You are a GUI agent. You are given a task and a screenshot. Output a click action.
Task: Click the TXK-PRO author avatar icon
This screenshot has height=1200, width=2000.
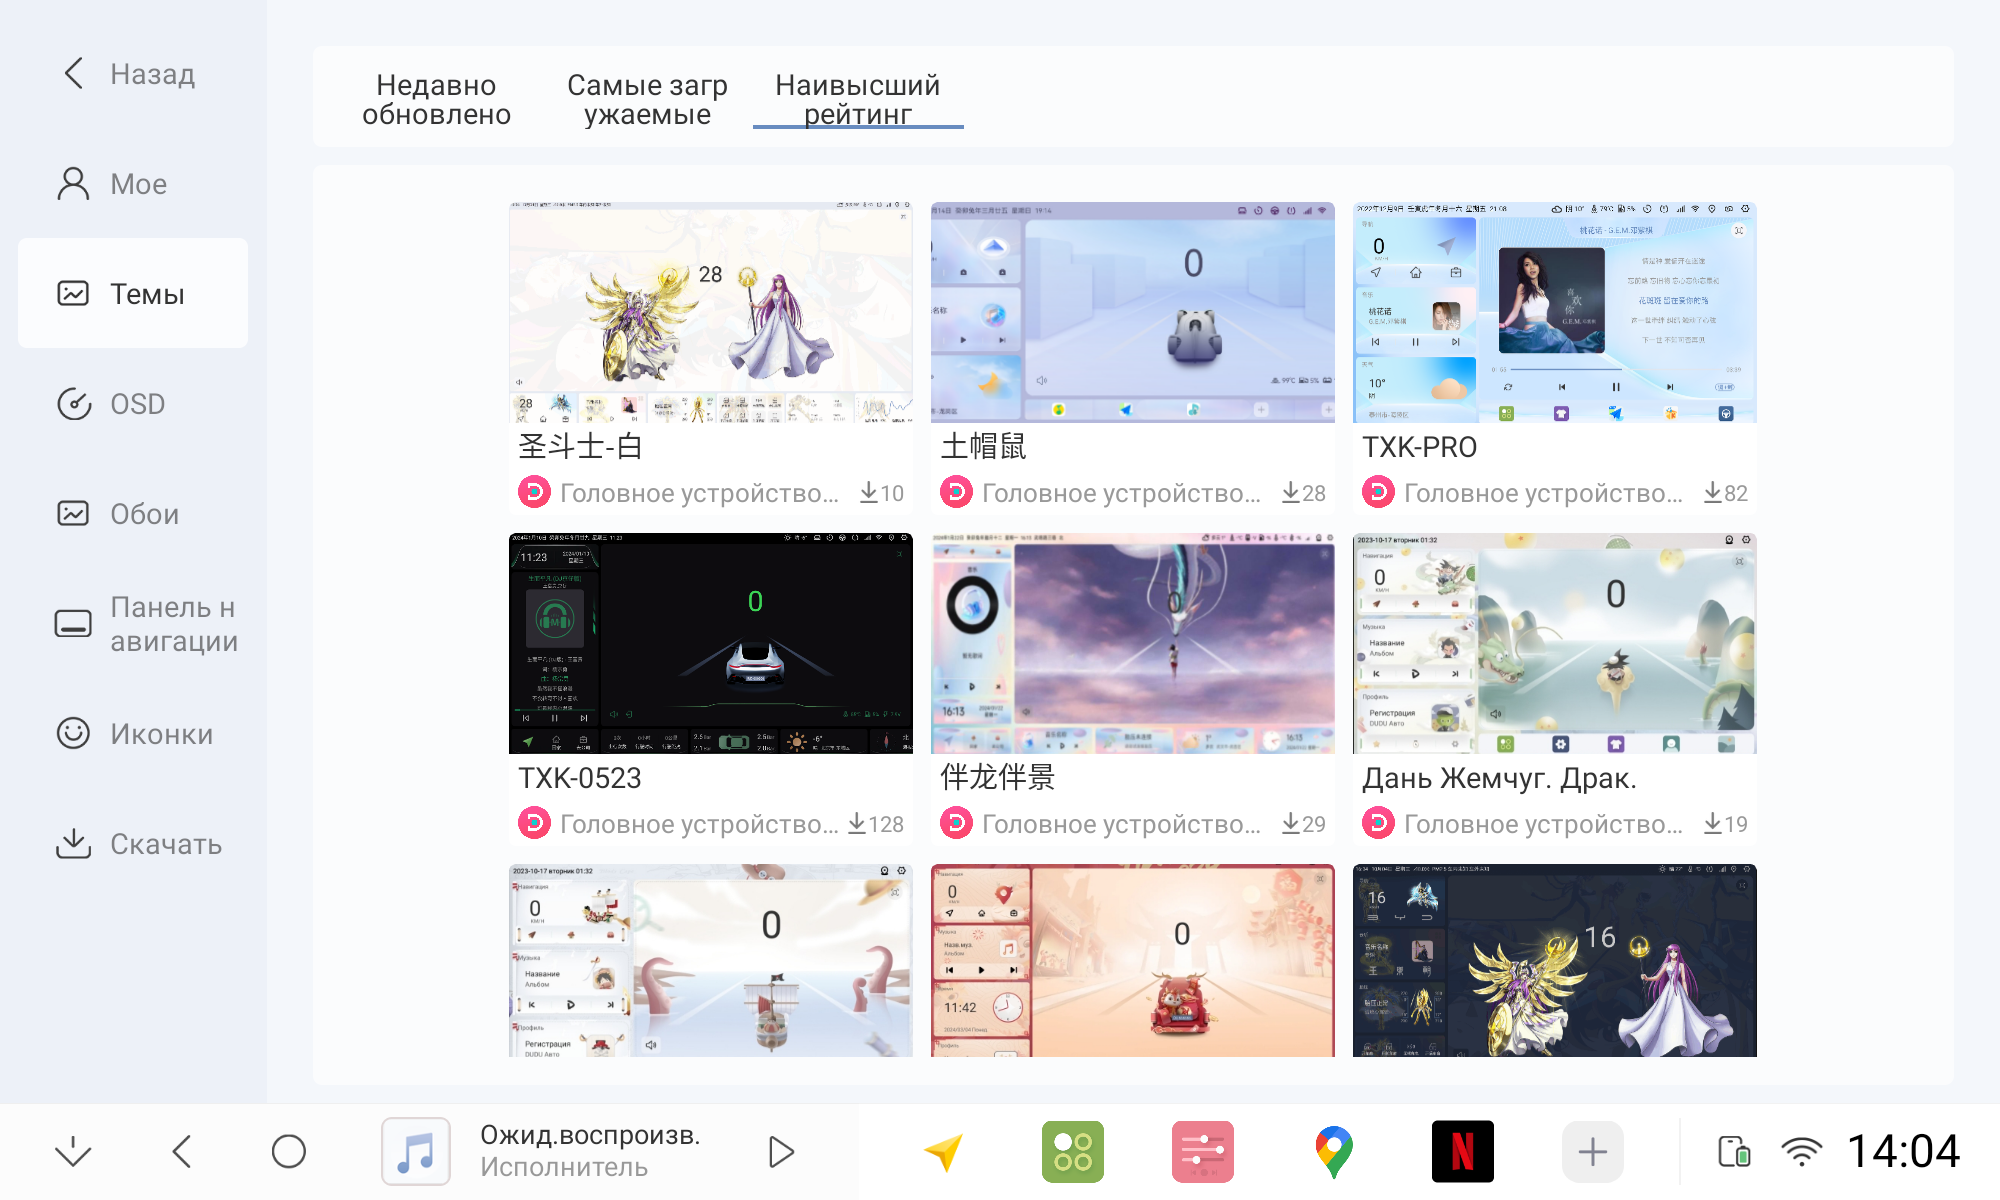click(1378, 492)
